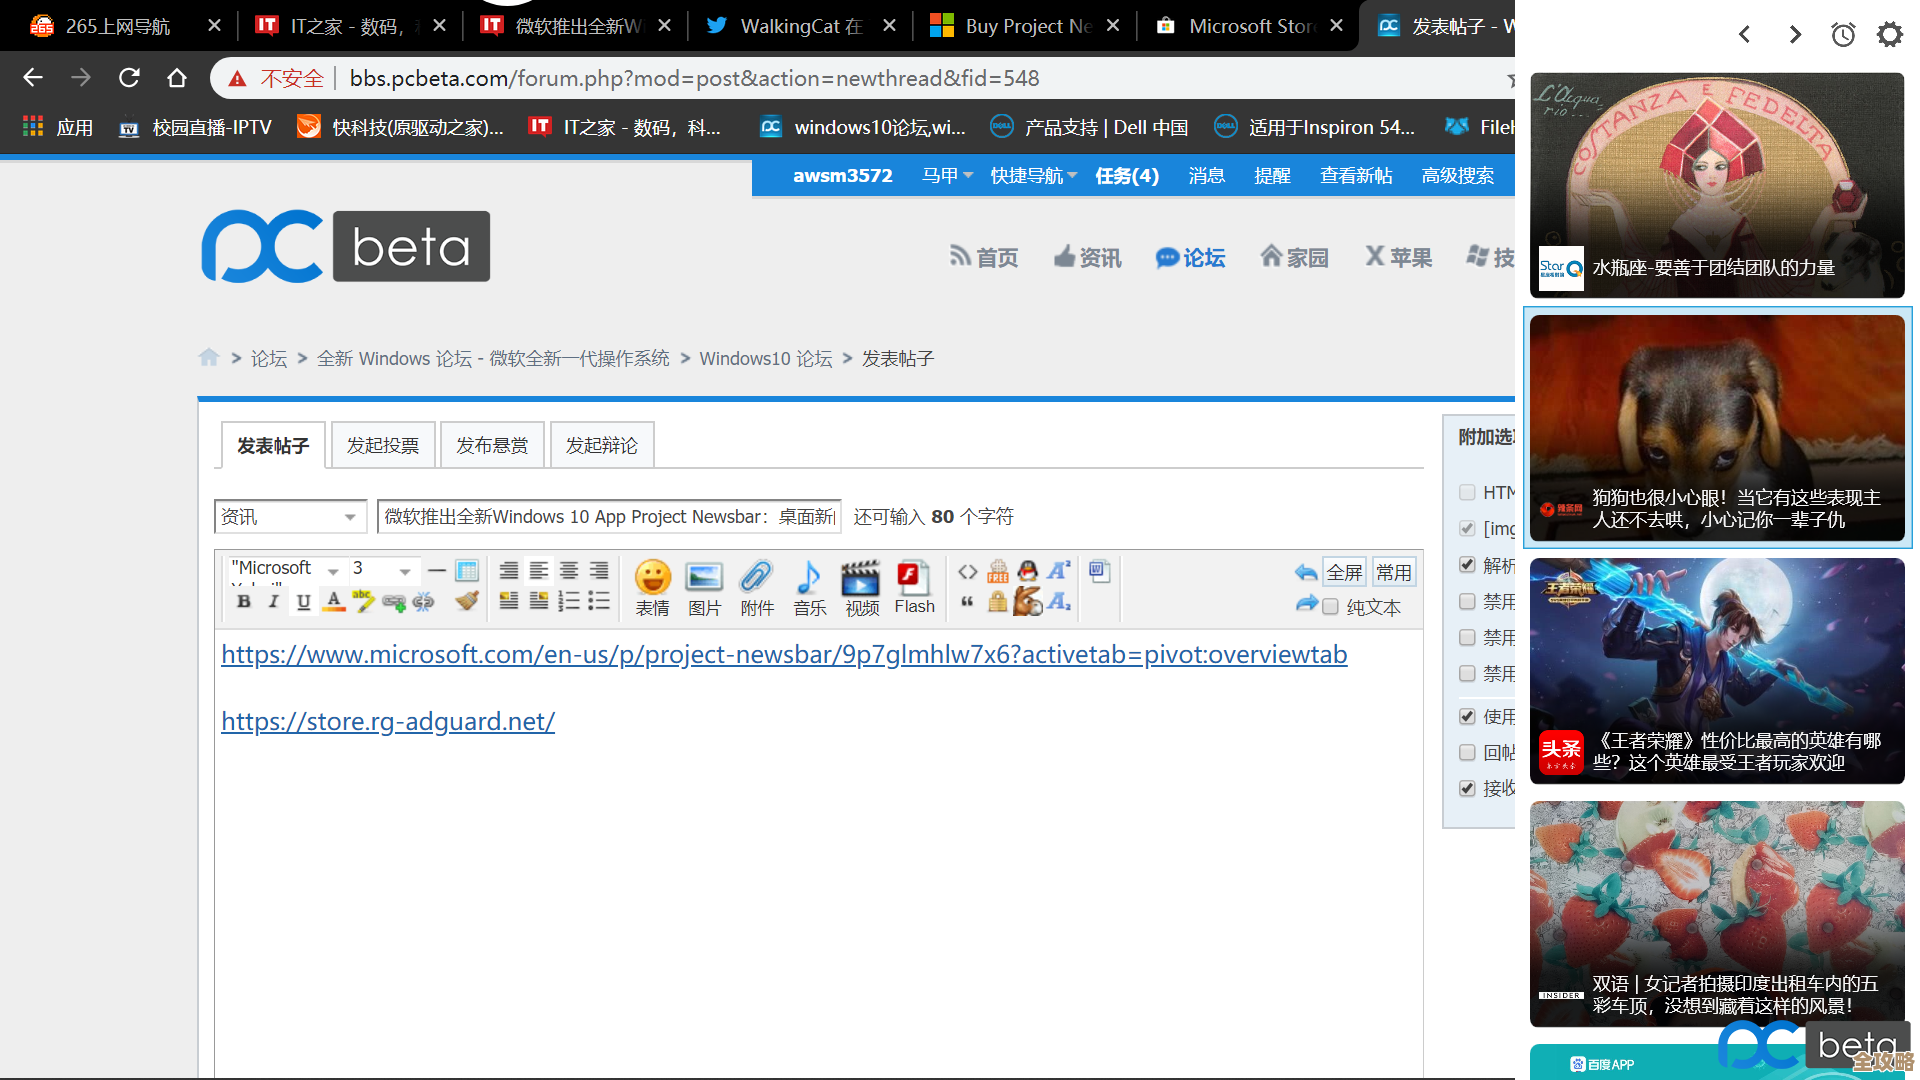Image resolution: width=1920 pixels, height=1080 pixels.
Task: Apply bold formatting to the text
Action: point(245,601)
